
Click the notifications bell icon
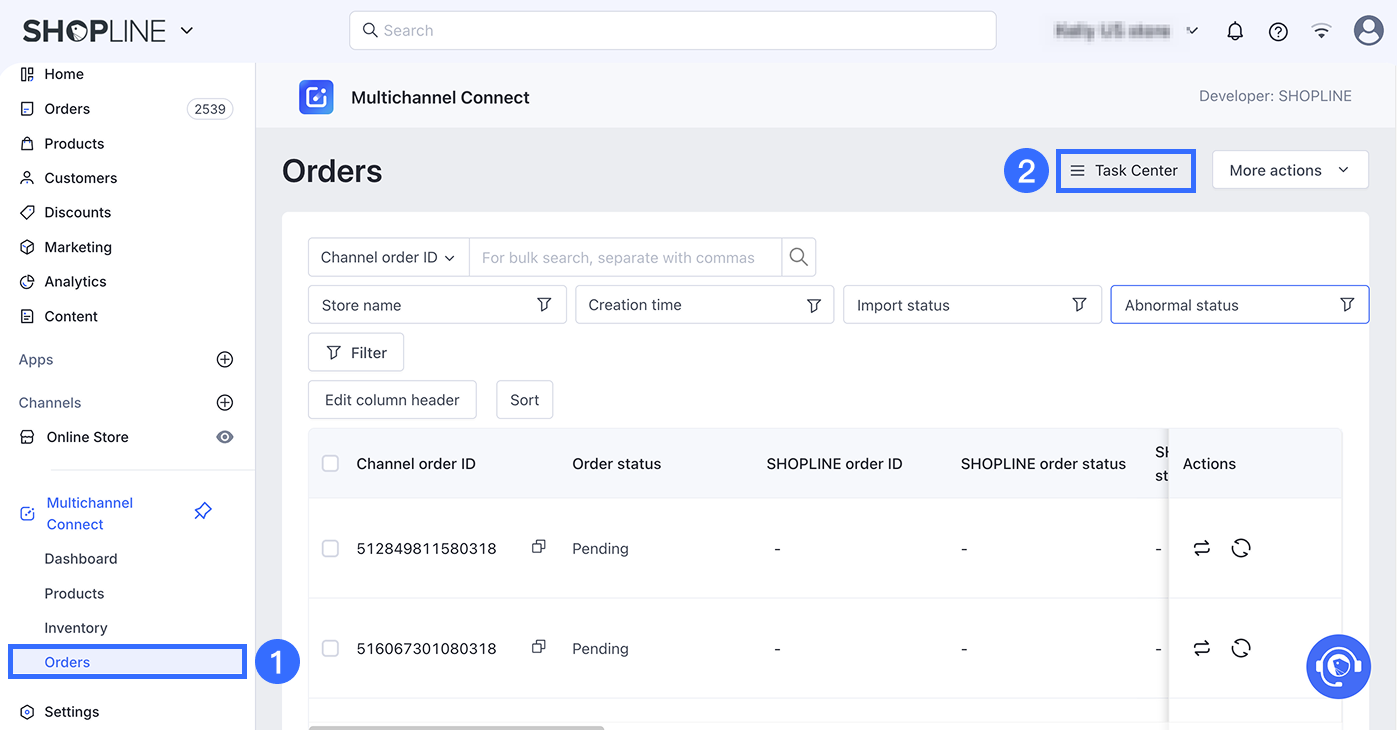coord(1235,31)
